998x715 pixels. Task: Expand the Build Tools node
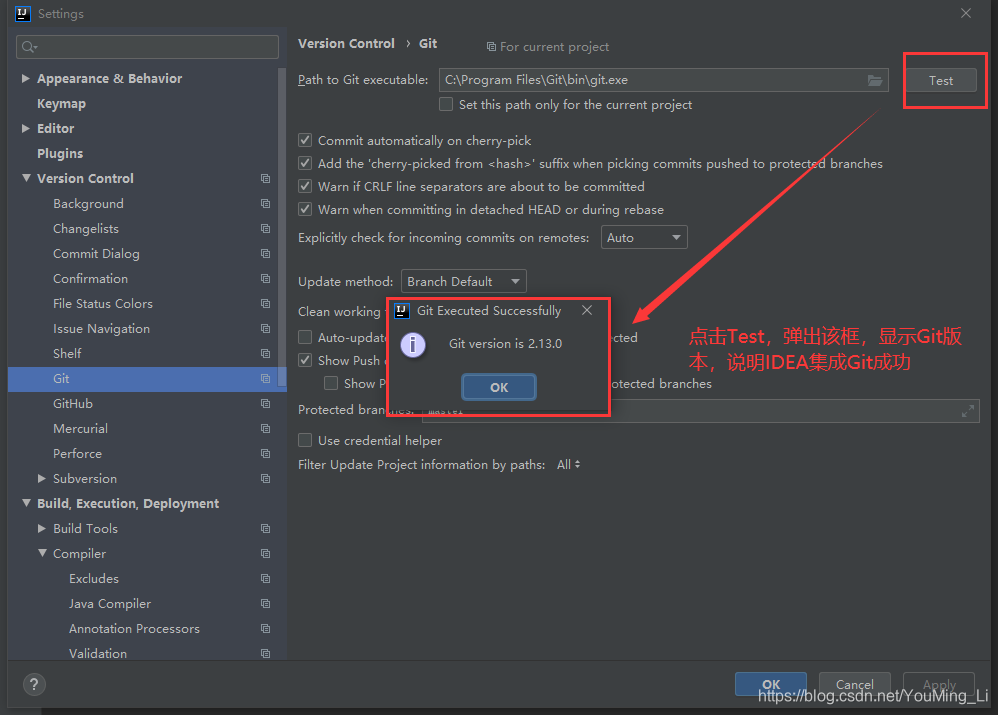click(x=41, y=528)
